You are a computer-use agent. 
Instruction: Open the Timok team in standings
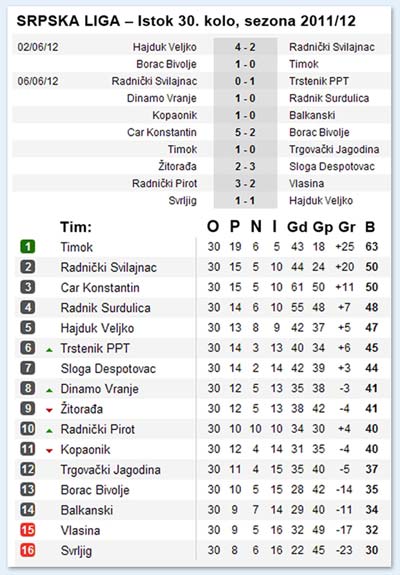pyautogui.click(x=76, y=247)
